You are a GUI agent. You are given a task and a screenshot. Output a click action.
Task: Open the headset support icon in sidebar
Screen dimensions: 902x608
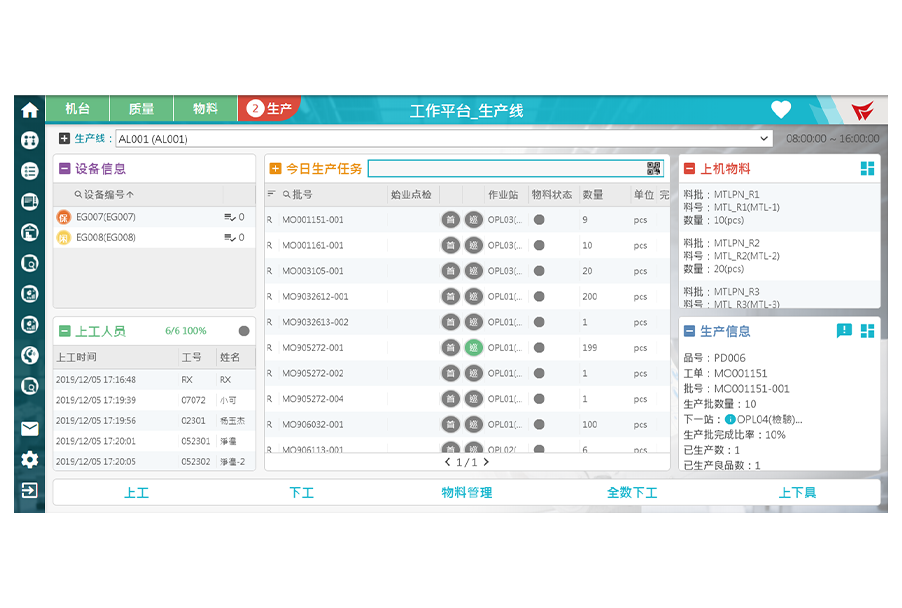click(x=29, y=355)
